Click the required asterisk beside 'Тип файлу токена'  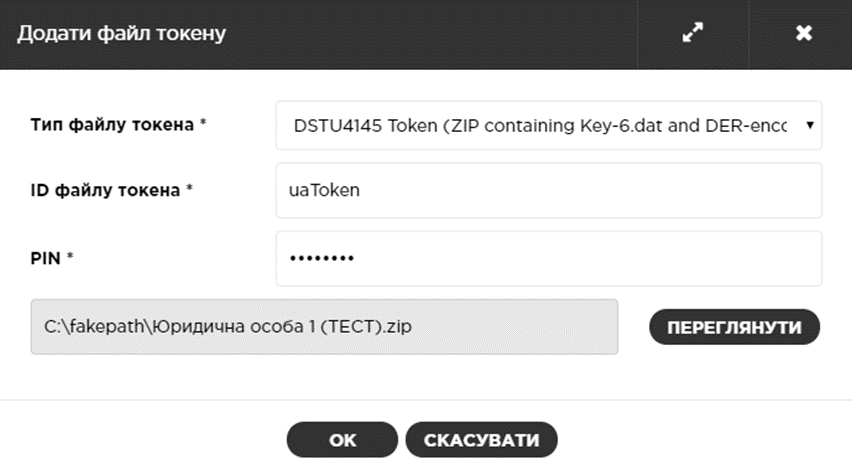[203, 125]
